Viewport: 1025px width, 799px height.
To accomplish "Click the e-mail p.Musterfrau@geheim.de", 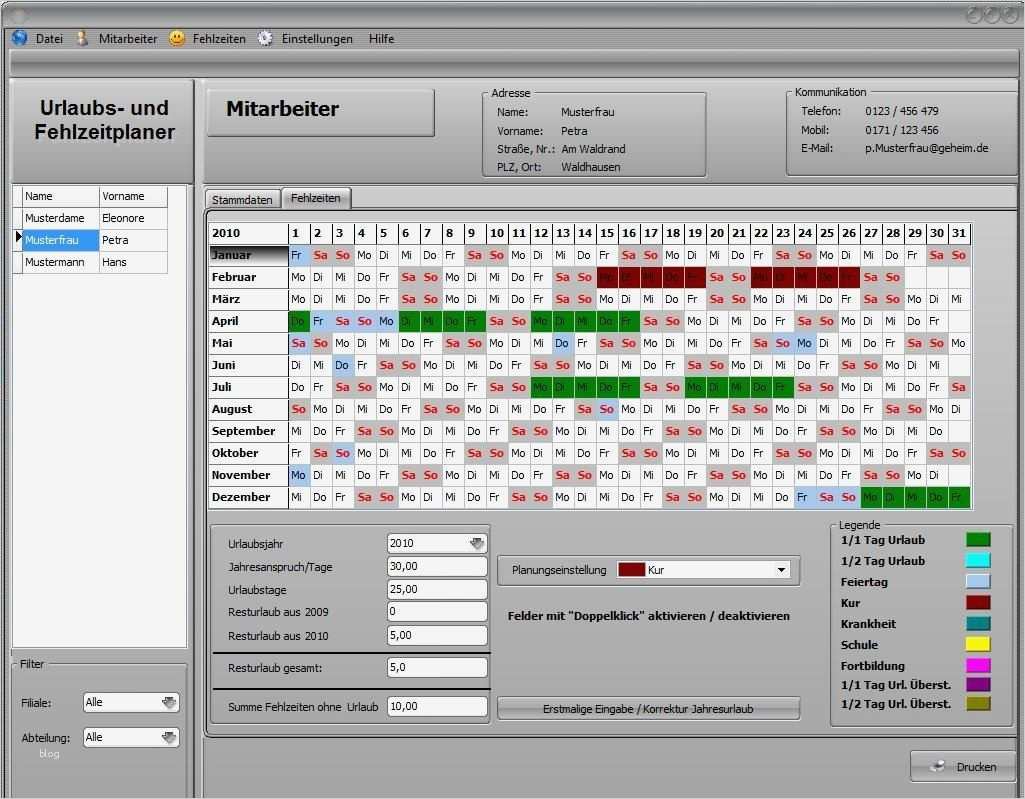I will [926, 148].
